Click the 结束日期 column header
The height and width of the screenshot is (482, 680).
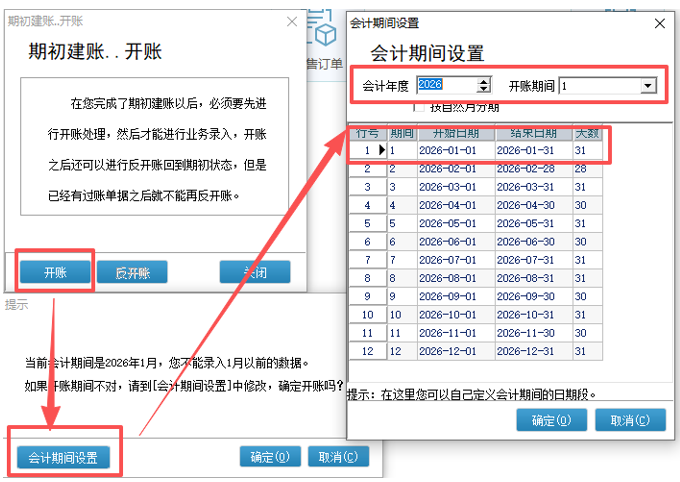click(x=533, y=133)
